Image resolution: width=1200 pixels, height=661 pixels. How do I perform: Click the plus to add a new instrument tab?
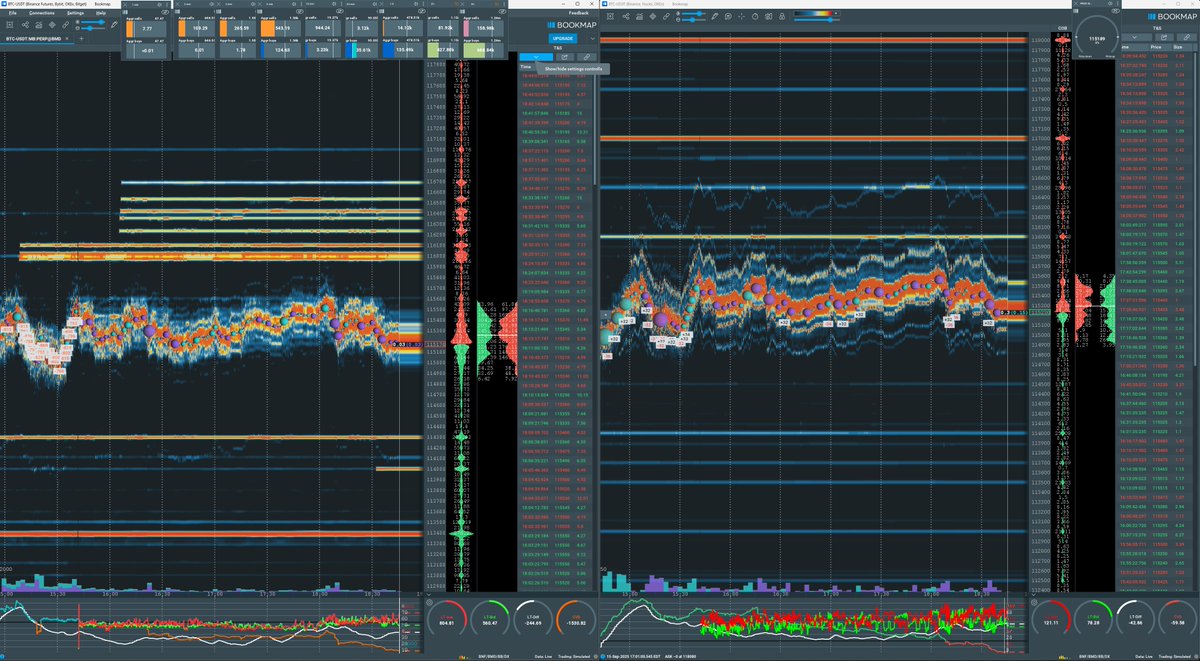point(81,37)
